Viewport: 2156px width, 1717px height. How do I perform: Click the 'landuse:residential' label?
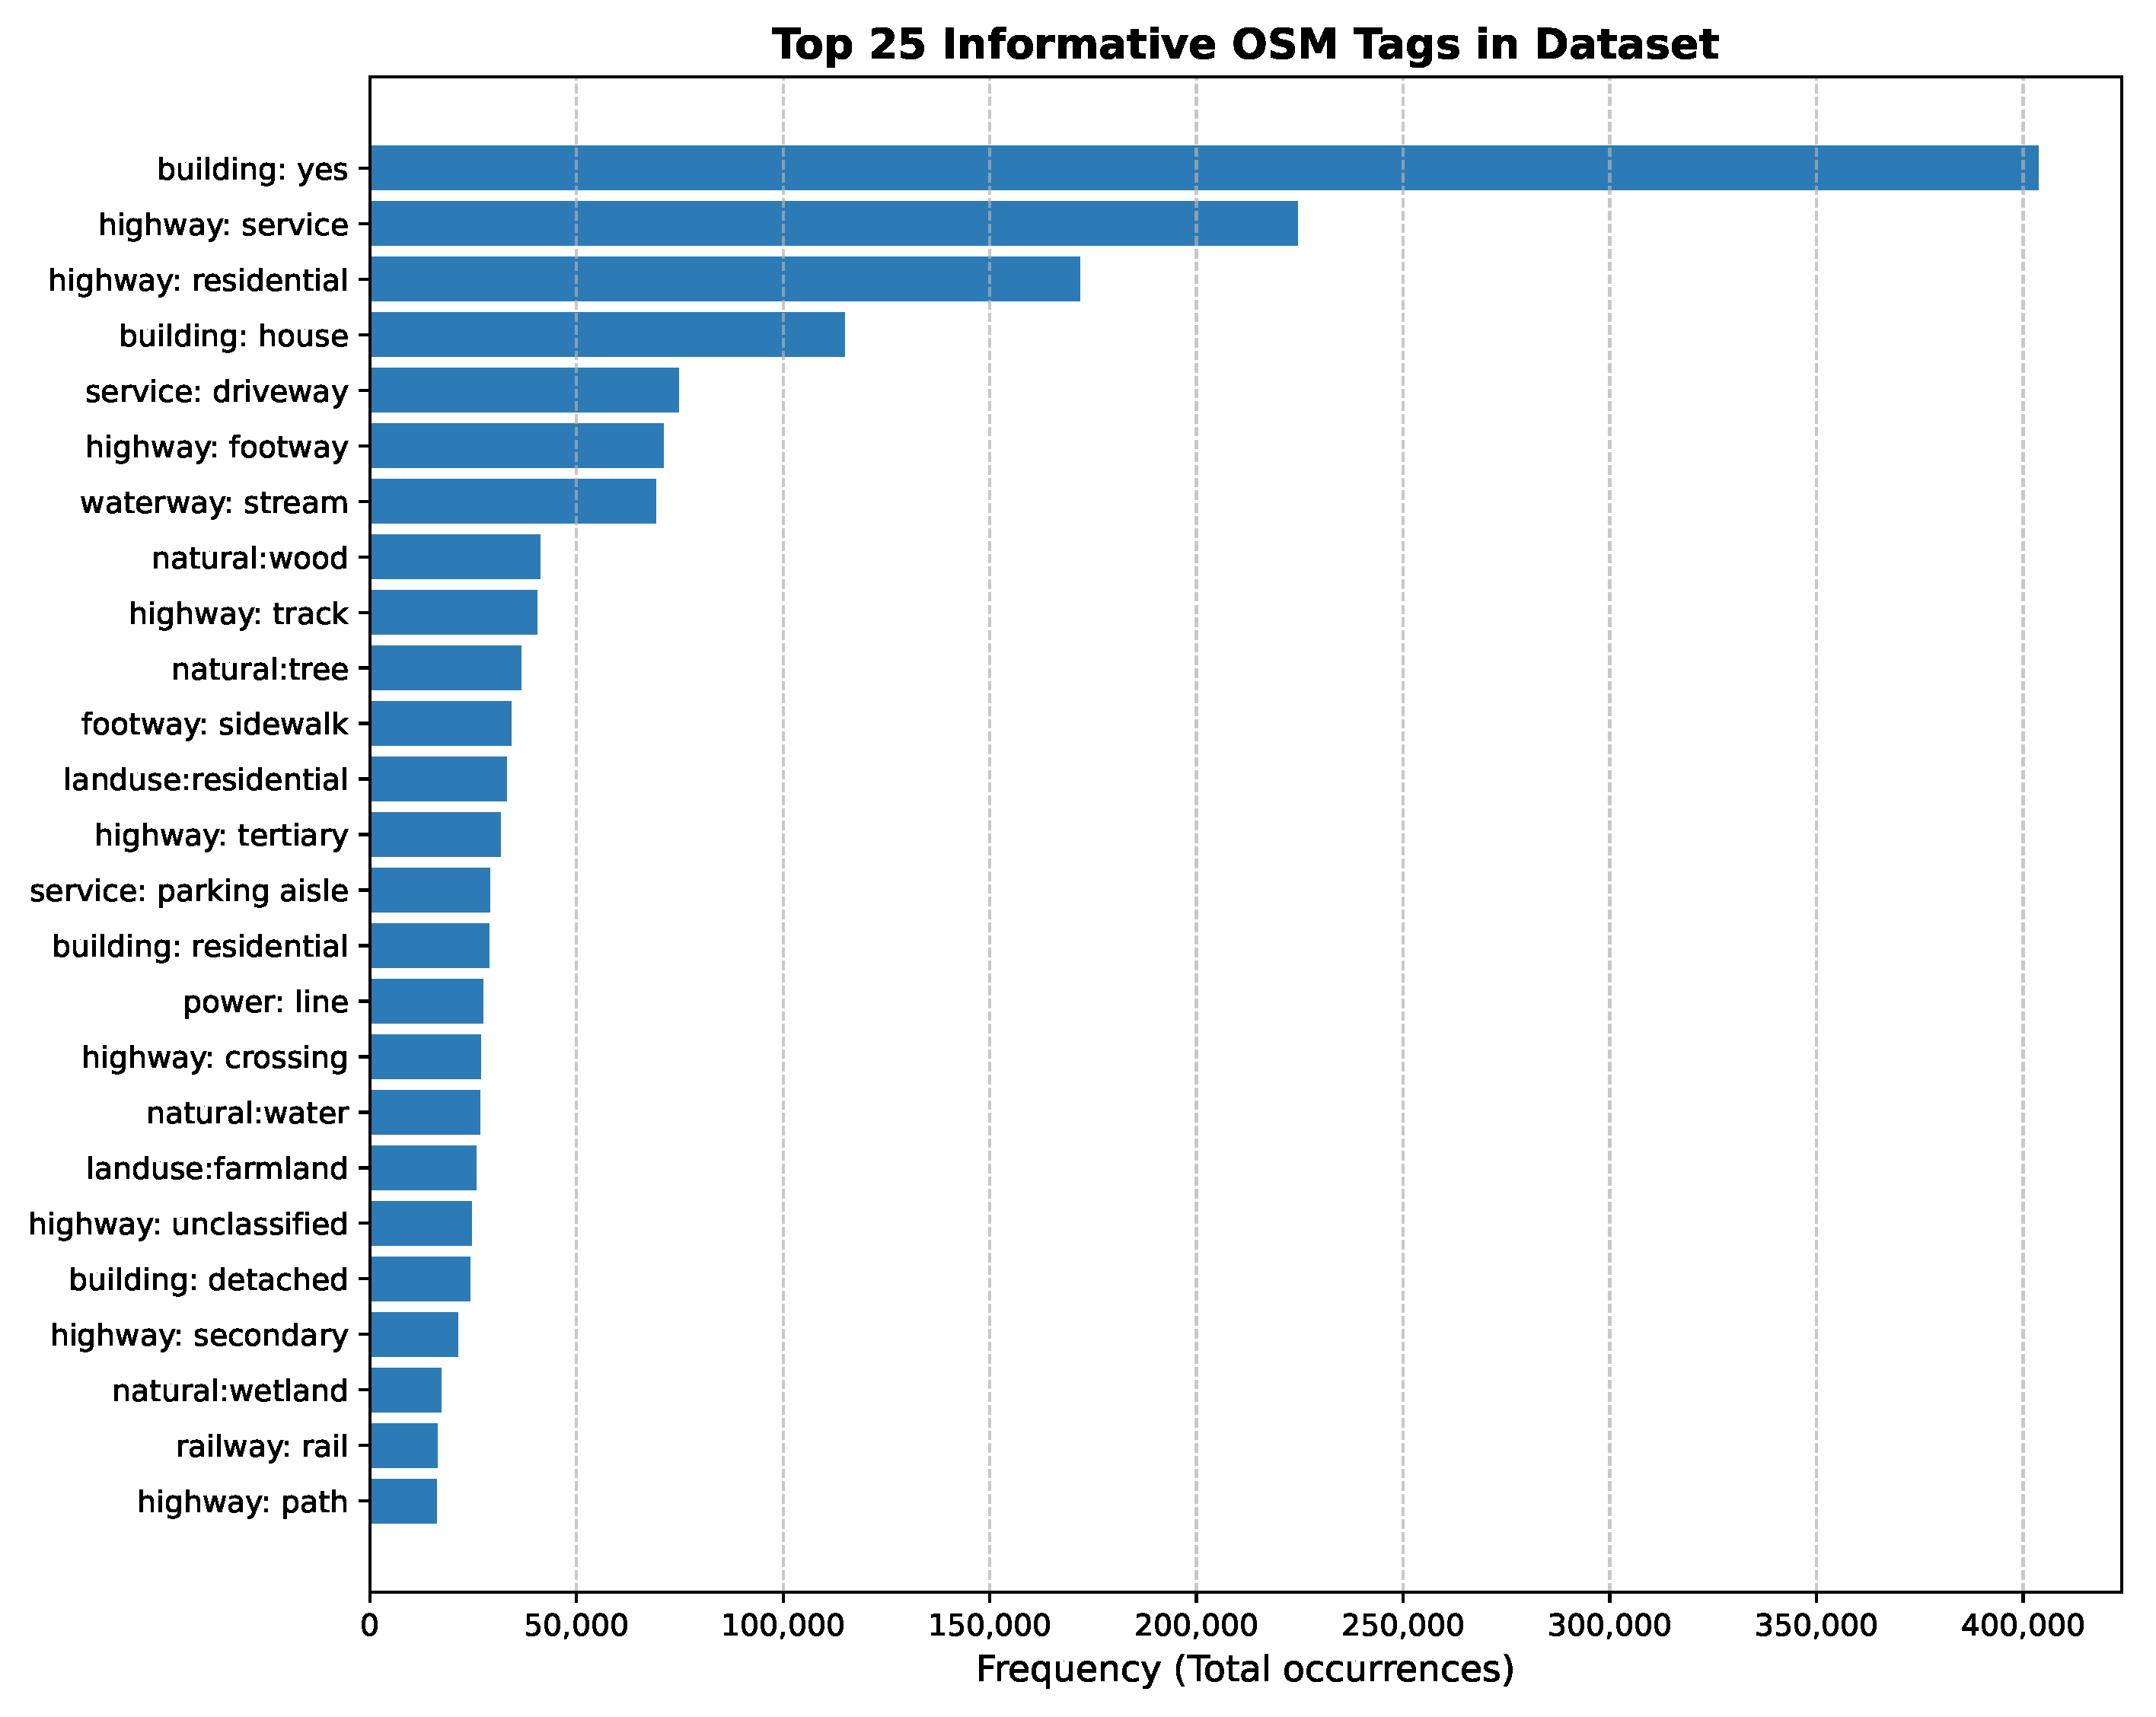click(x=206, y=780)
